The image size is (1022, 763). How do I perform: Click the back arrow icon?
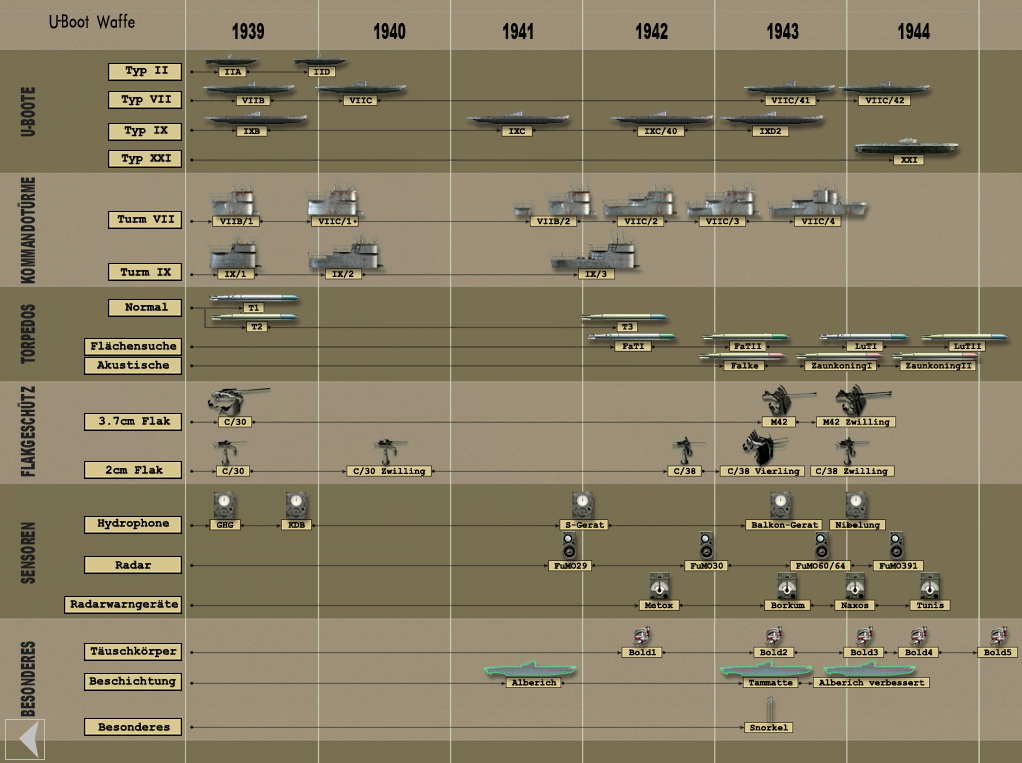[25, 739]
